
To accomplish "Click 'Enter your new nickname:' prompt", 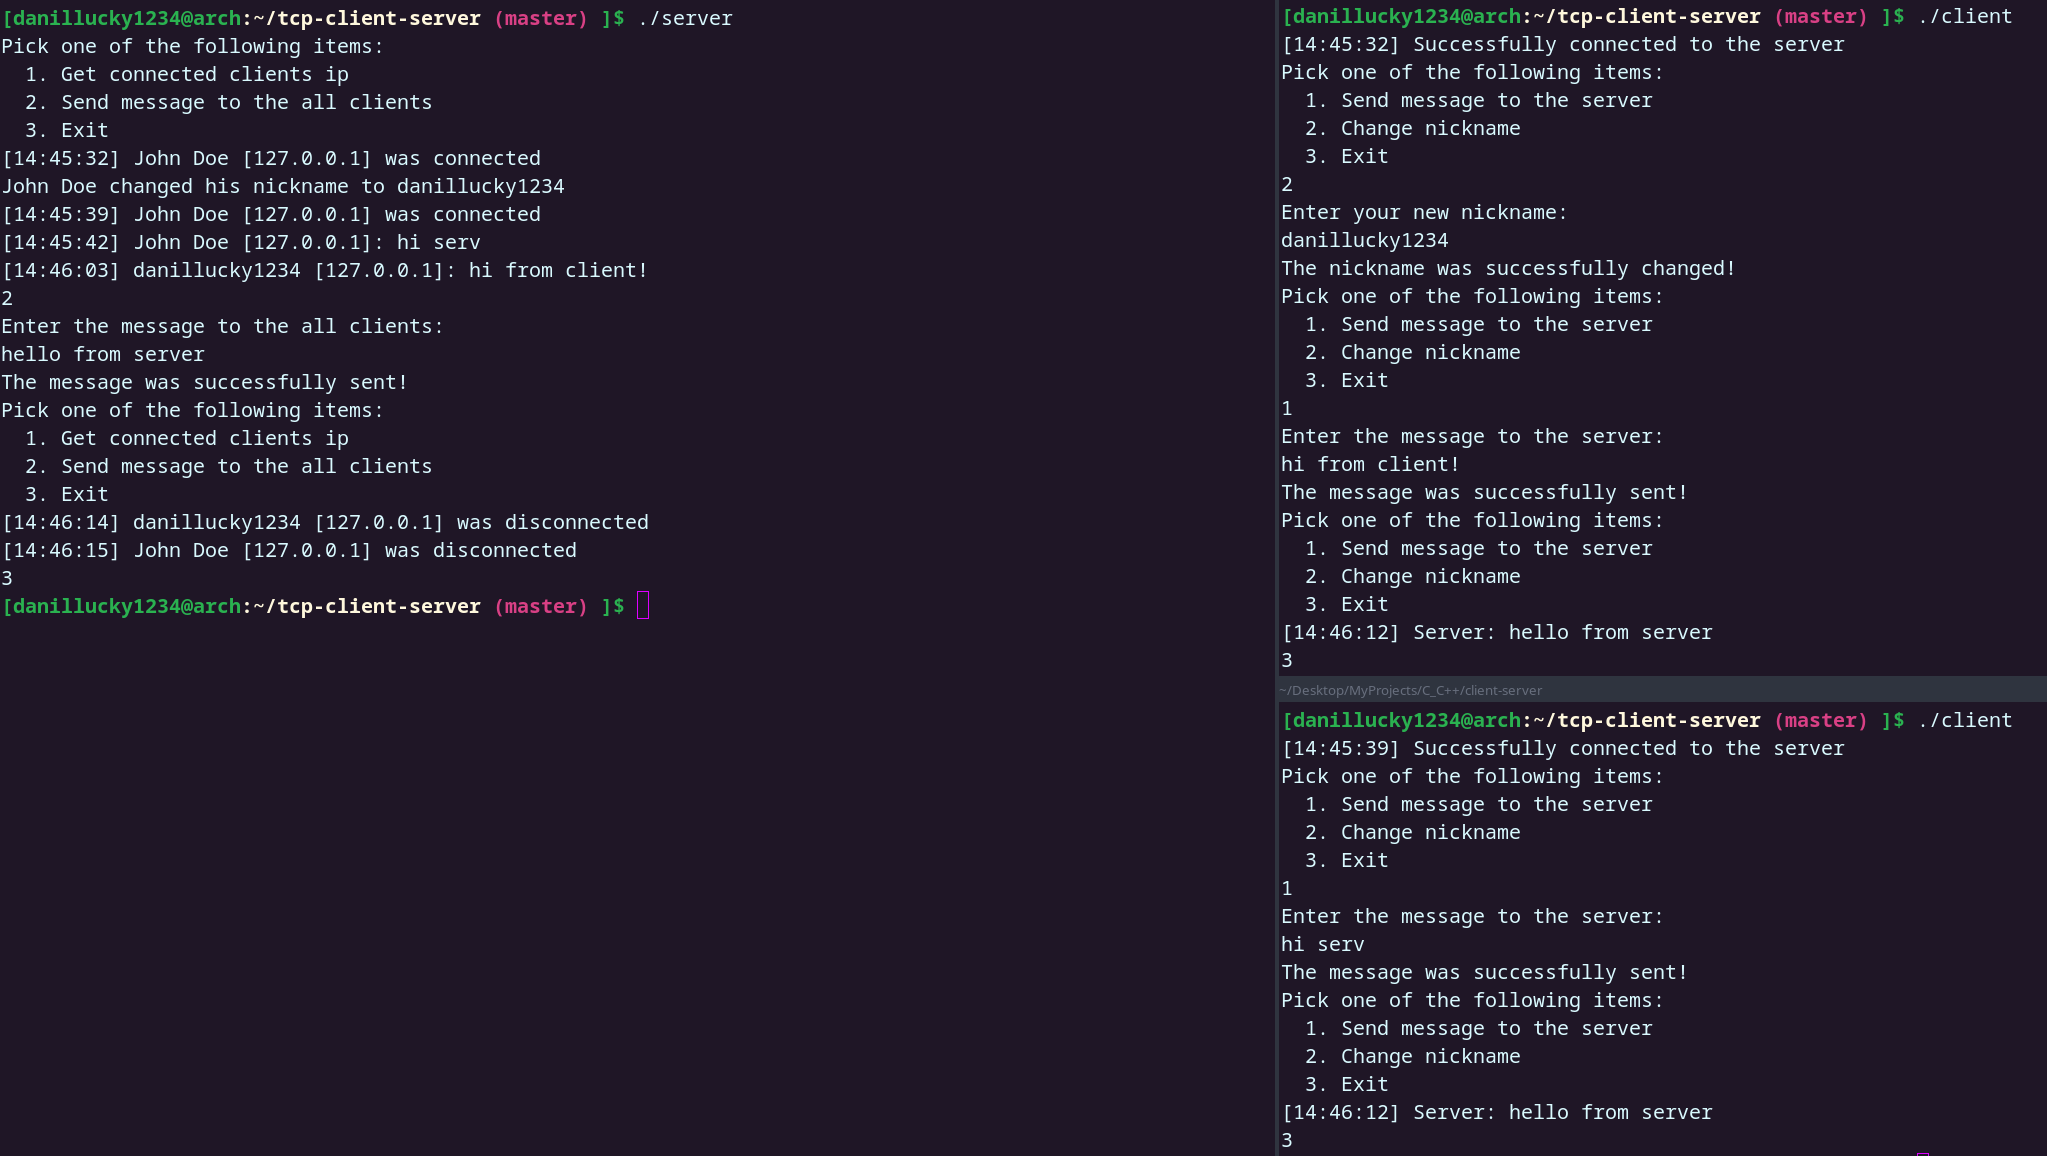I will point(1424,212).
